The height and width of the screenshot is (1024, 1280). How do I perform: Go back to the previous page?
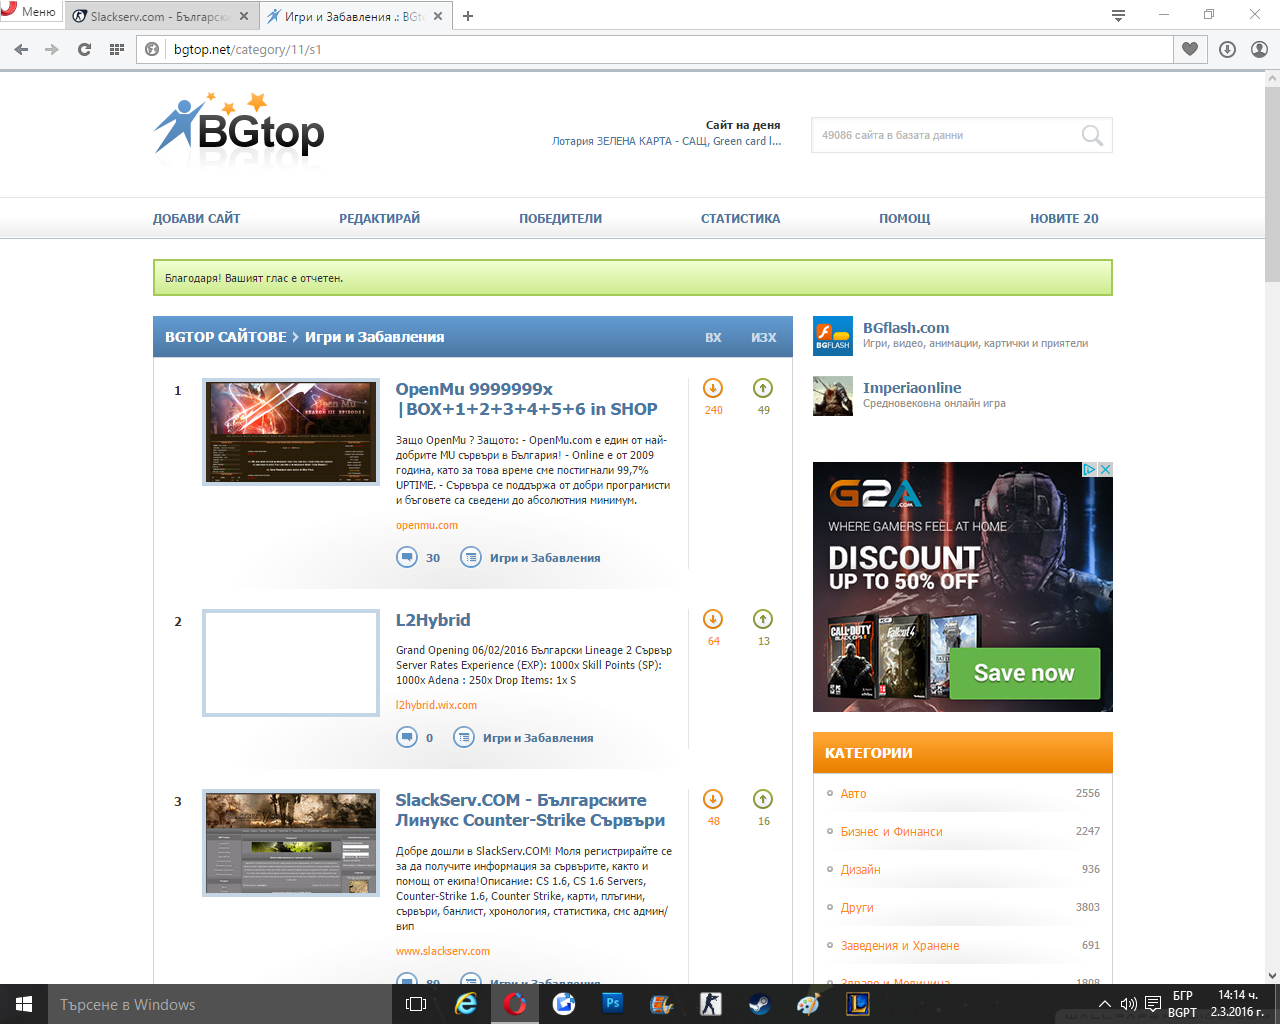coord(22,49)
